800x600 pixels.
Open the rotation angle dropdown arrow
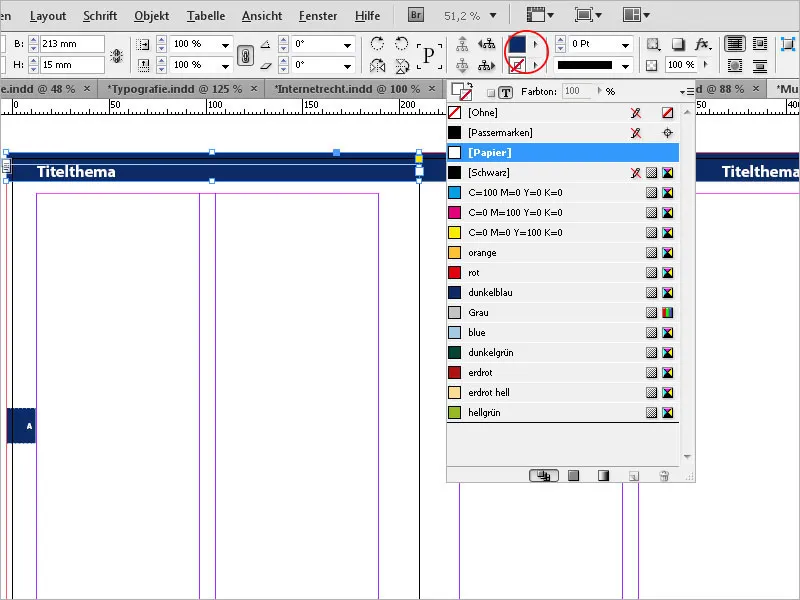[x=346, y=46]
